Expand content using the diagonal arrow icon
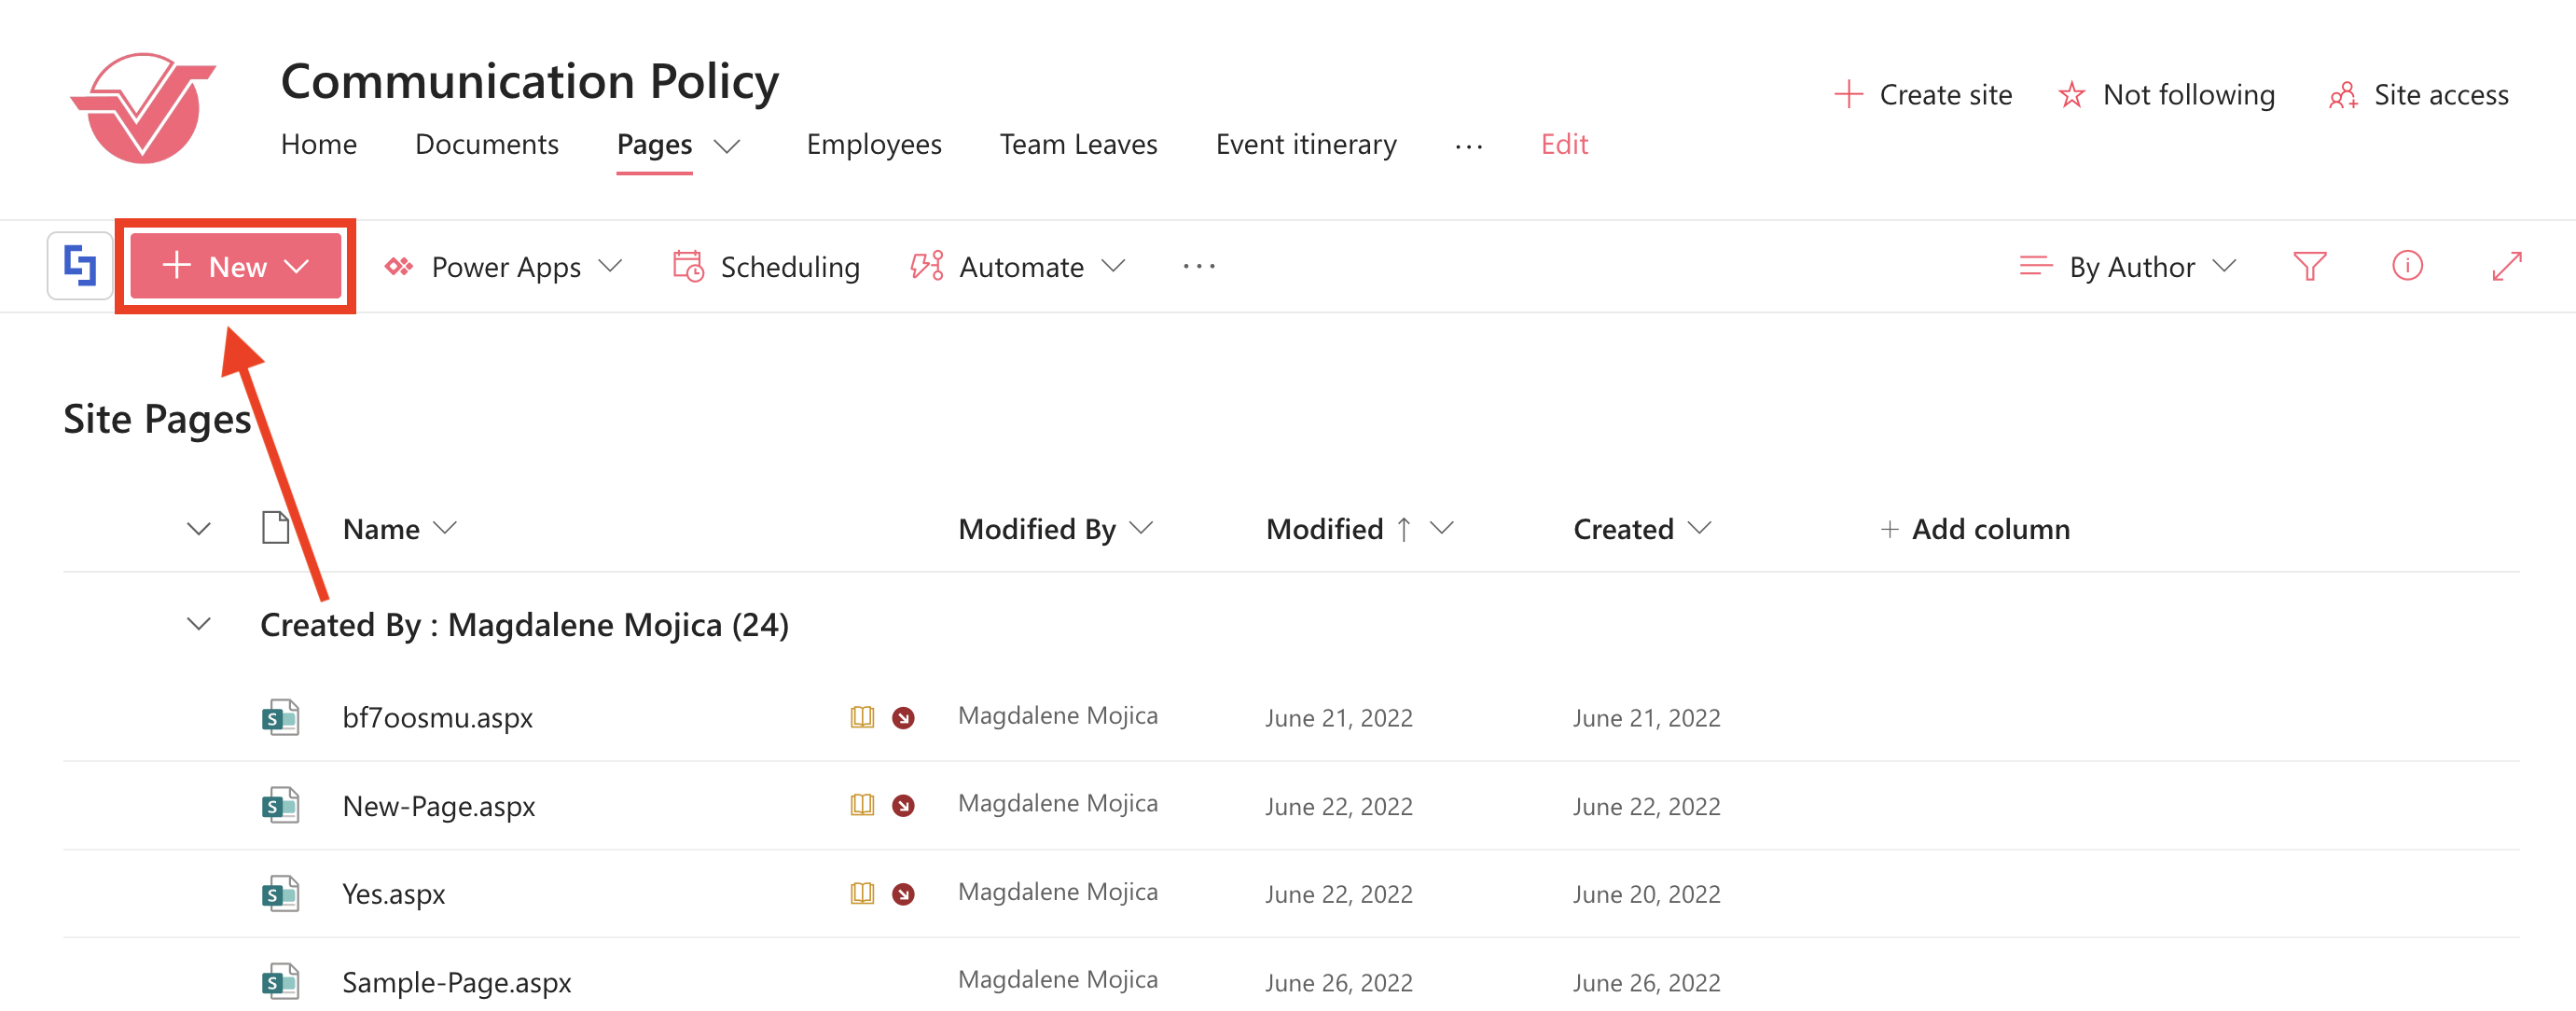2576x1011 pixels. coord(2506,266)
